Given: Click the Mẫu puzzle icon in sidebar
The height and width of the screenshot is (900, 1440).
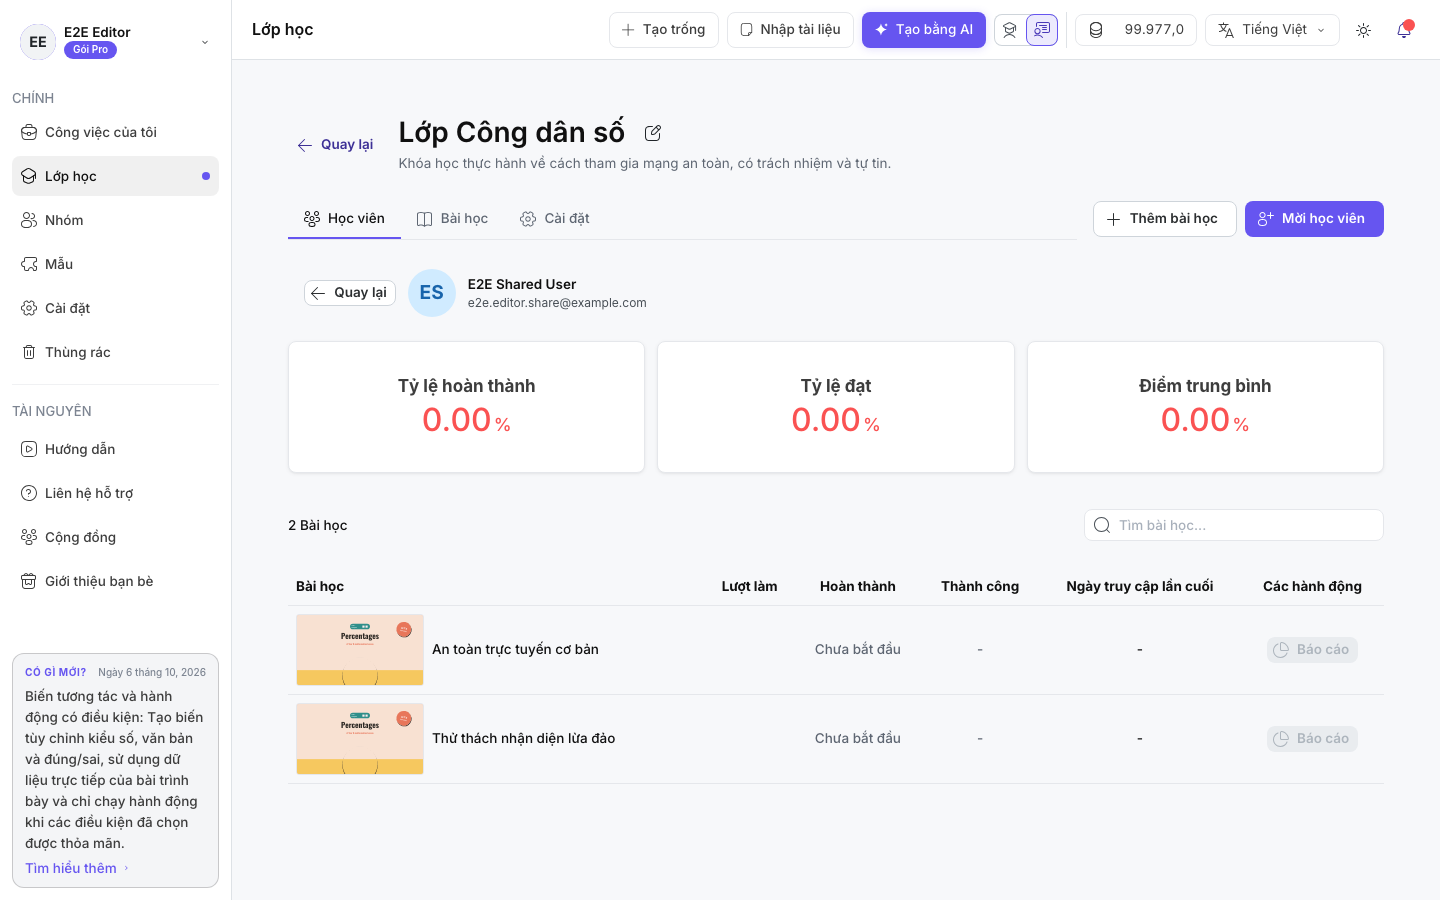Looking at the screenshot, I should (x=29, y=264).
